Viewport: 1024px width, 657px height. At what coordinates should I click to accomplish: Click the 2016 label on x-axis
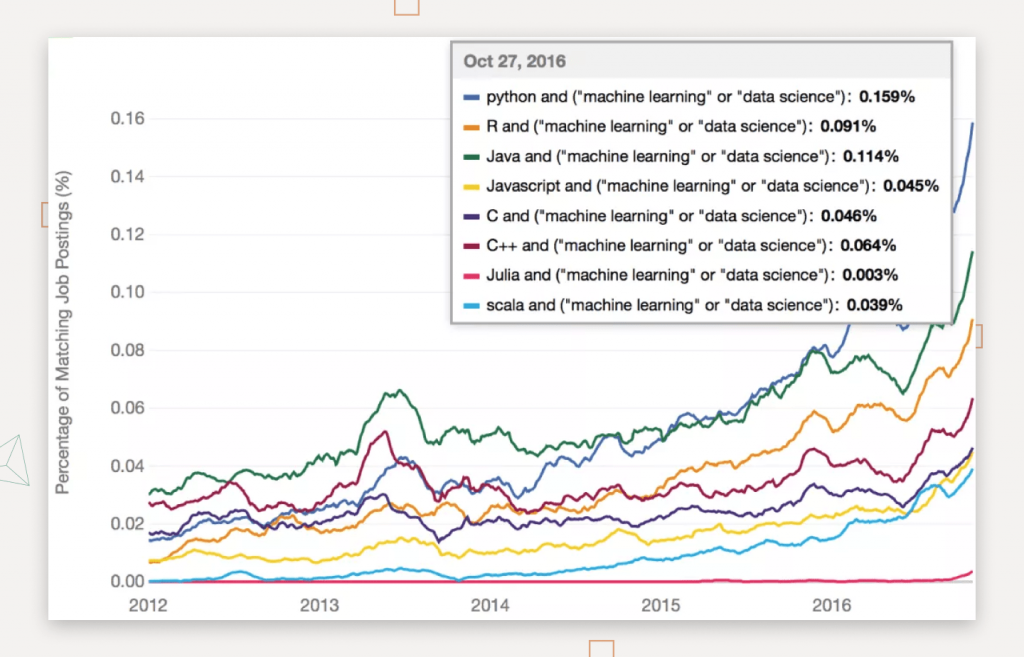point(832,605)
